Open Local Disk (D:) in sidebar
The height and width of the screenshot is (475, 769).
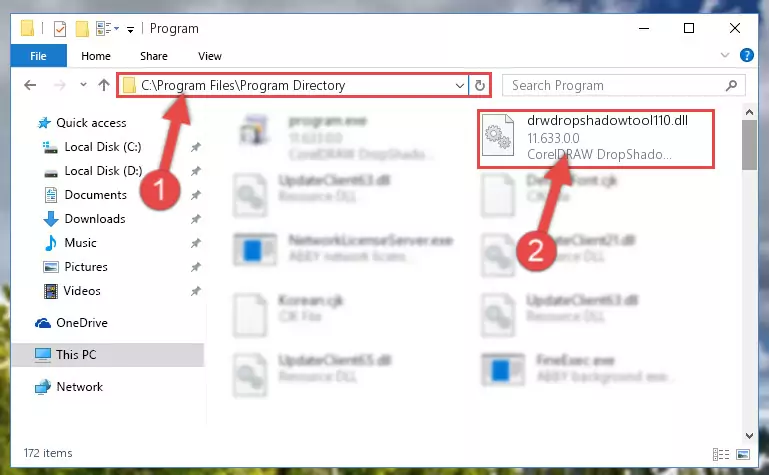[93, 171]
